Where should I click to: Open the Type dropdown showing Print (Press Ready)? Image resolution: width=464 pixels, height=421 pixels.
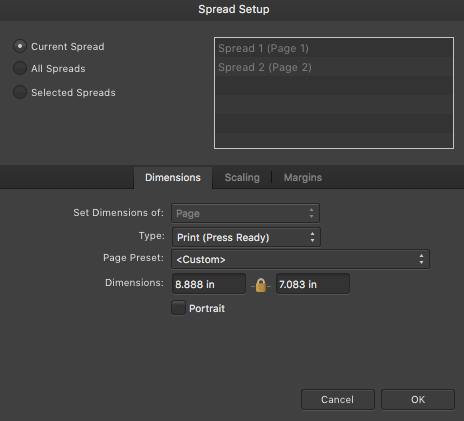[246, 237]
